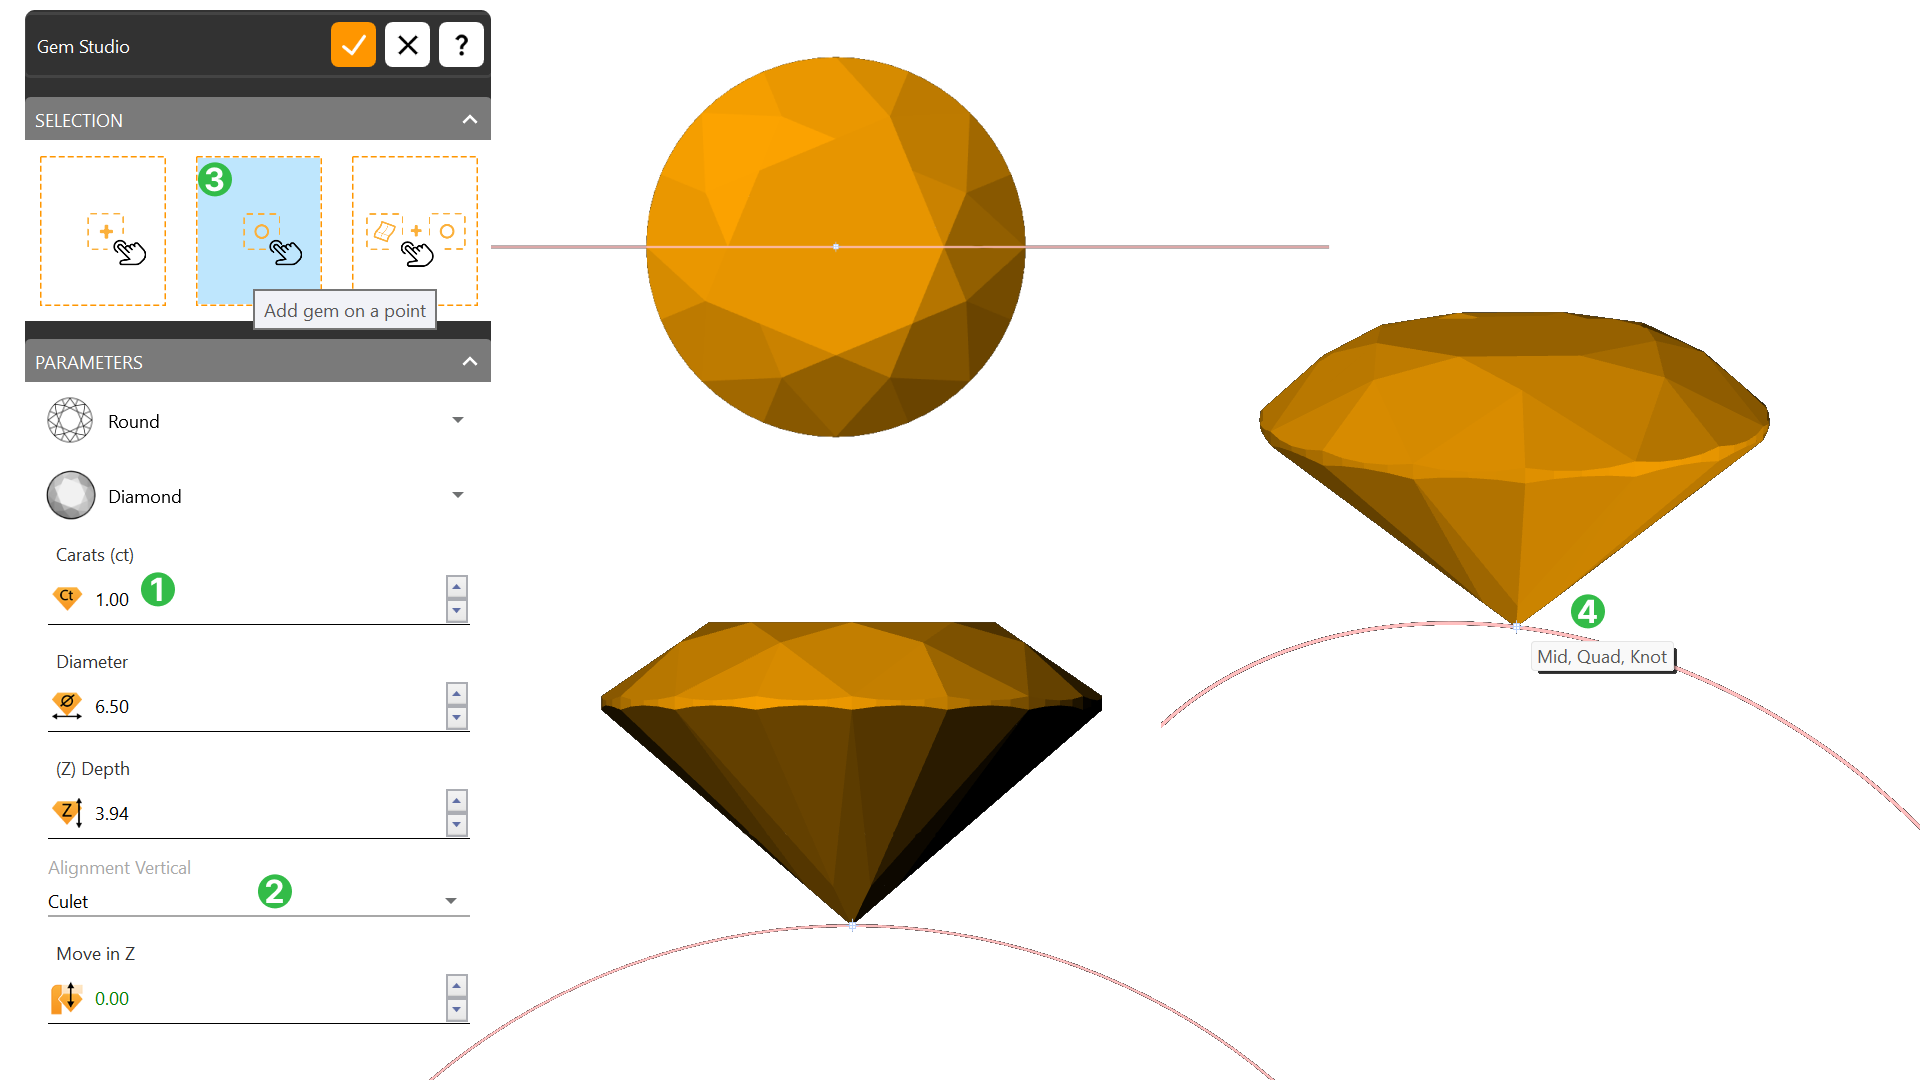This screenshot has height=1080, width=1920.
Task: Open help with the question mark button
Action: click(x=461, y=45)
